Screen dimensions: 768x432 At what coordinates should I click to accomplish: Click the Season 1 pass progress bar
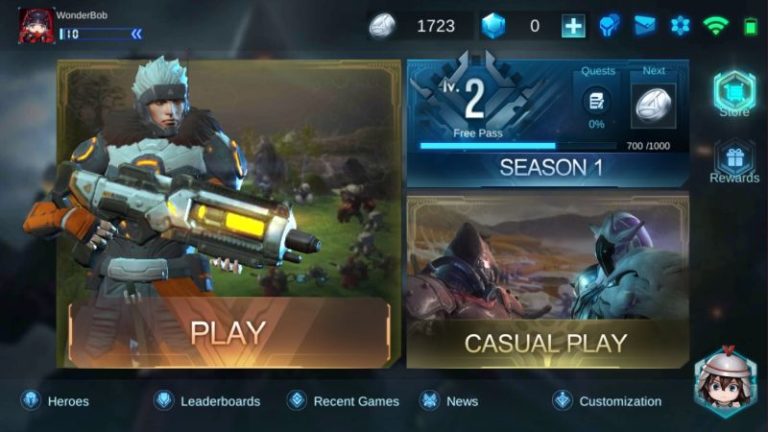pos(518,145)
